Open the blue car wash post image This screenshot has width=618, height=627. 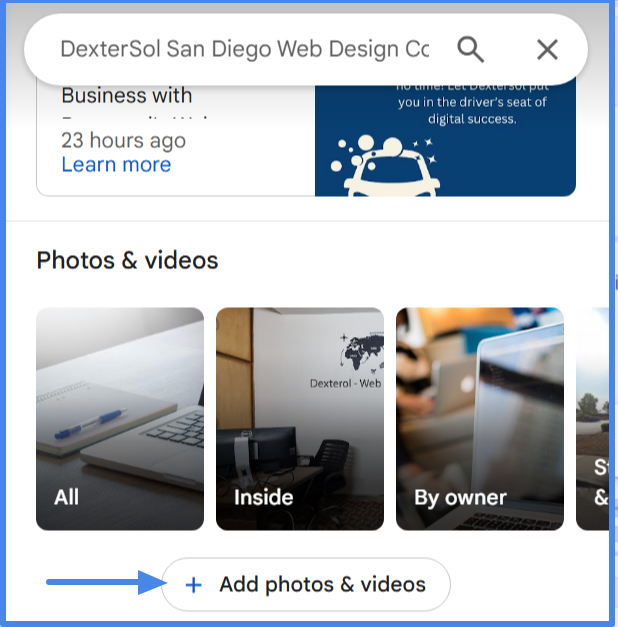coord(445,141)
